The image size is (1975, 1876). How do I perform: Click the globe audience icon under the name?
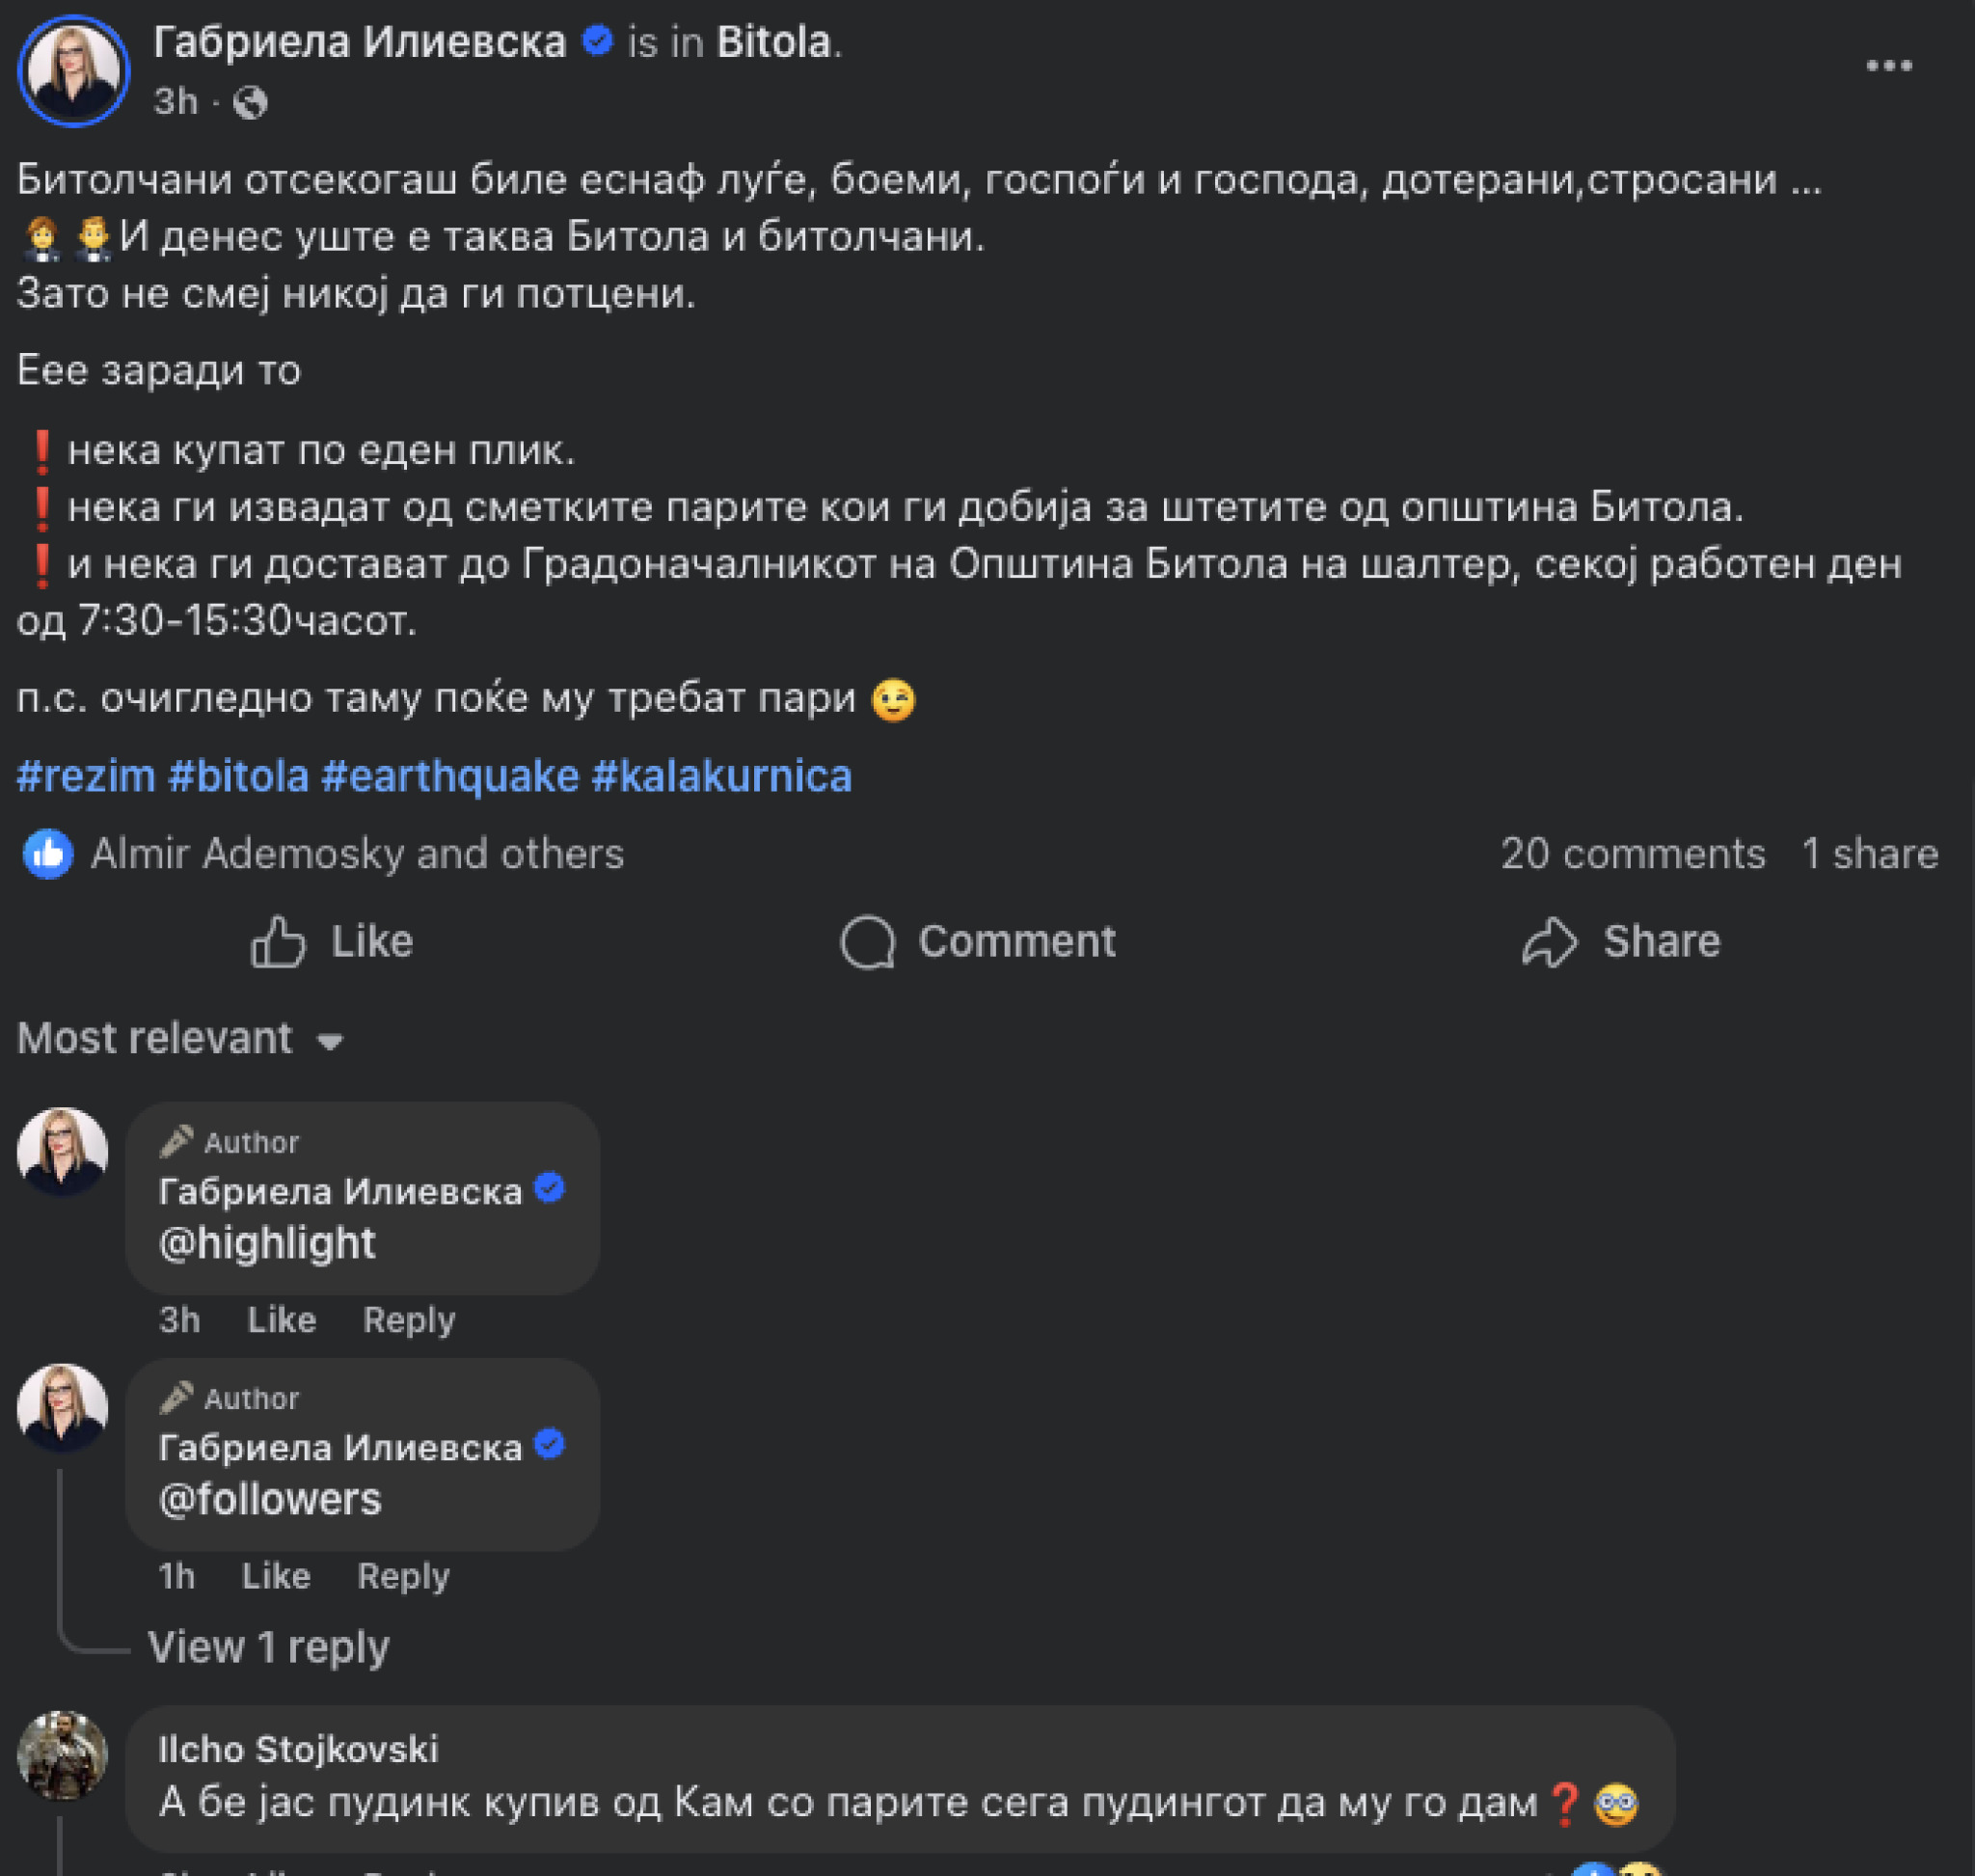(x=250, y=100)
